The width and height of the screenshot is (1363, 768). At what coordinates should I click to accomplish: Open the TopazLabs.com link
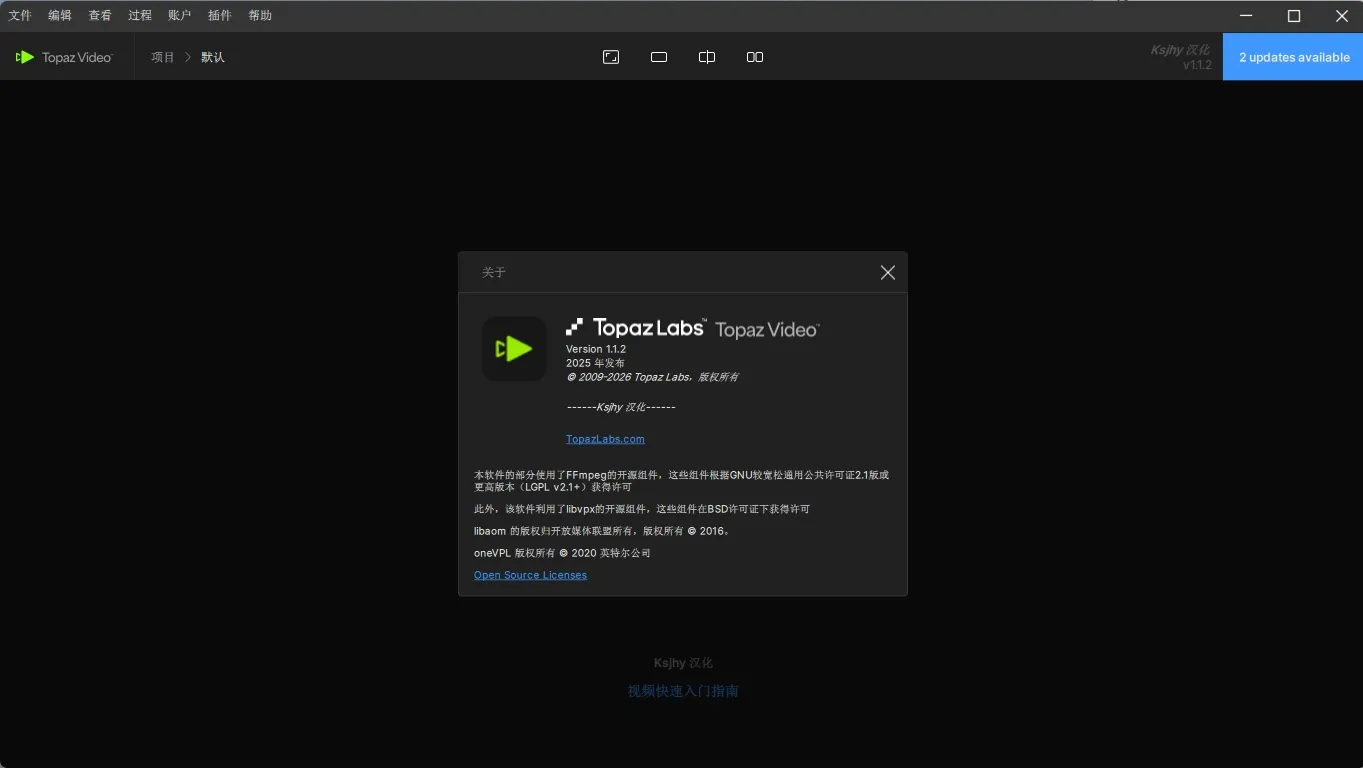pos(604,438)
